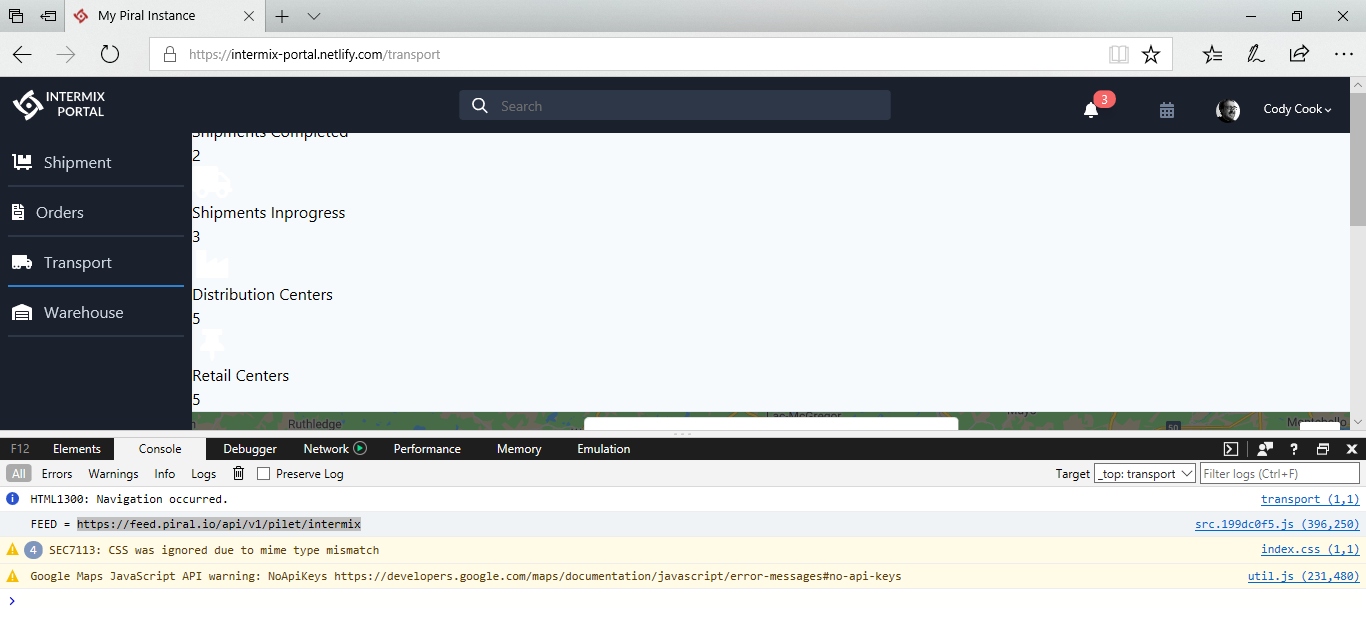This screenshot has height=629, width=1366.
Task: Open the Target dropdown showing _top: transport
Action: click(1144, 474)
